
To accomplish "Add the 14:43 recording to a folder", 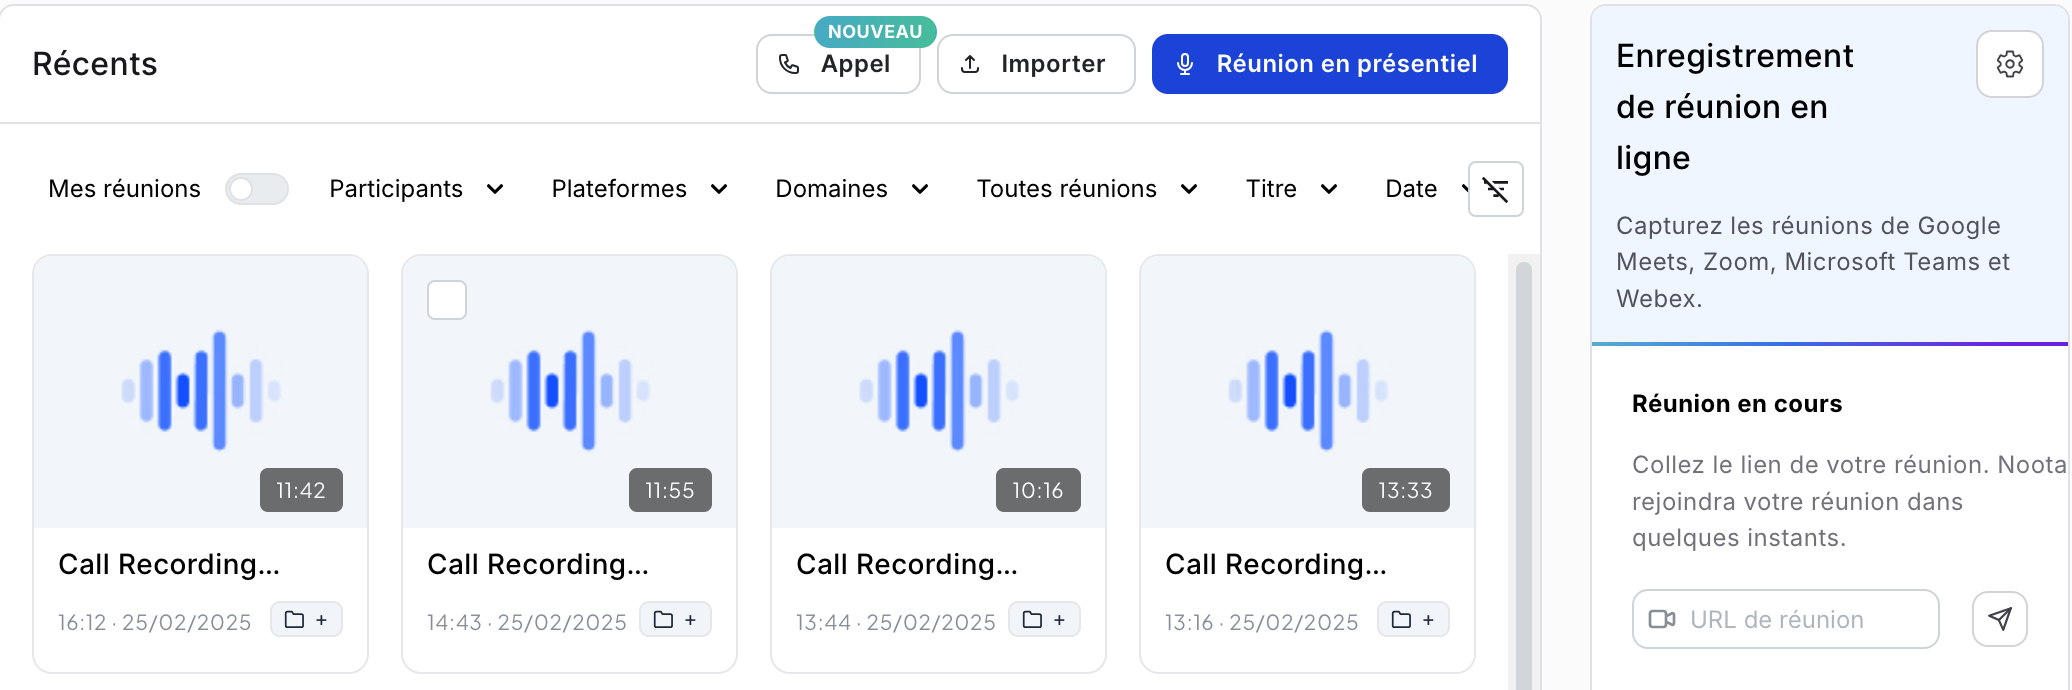I will [x=675, y=620].
